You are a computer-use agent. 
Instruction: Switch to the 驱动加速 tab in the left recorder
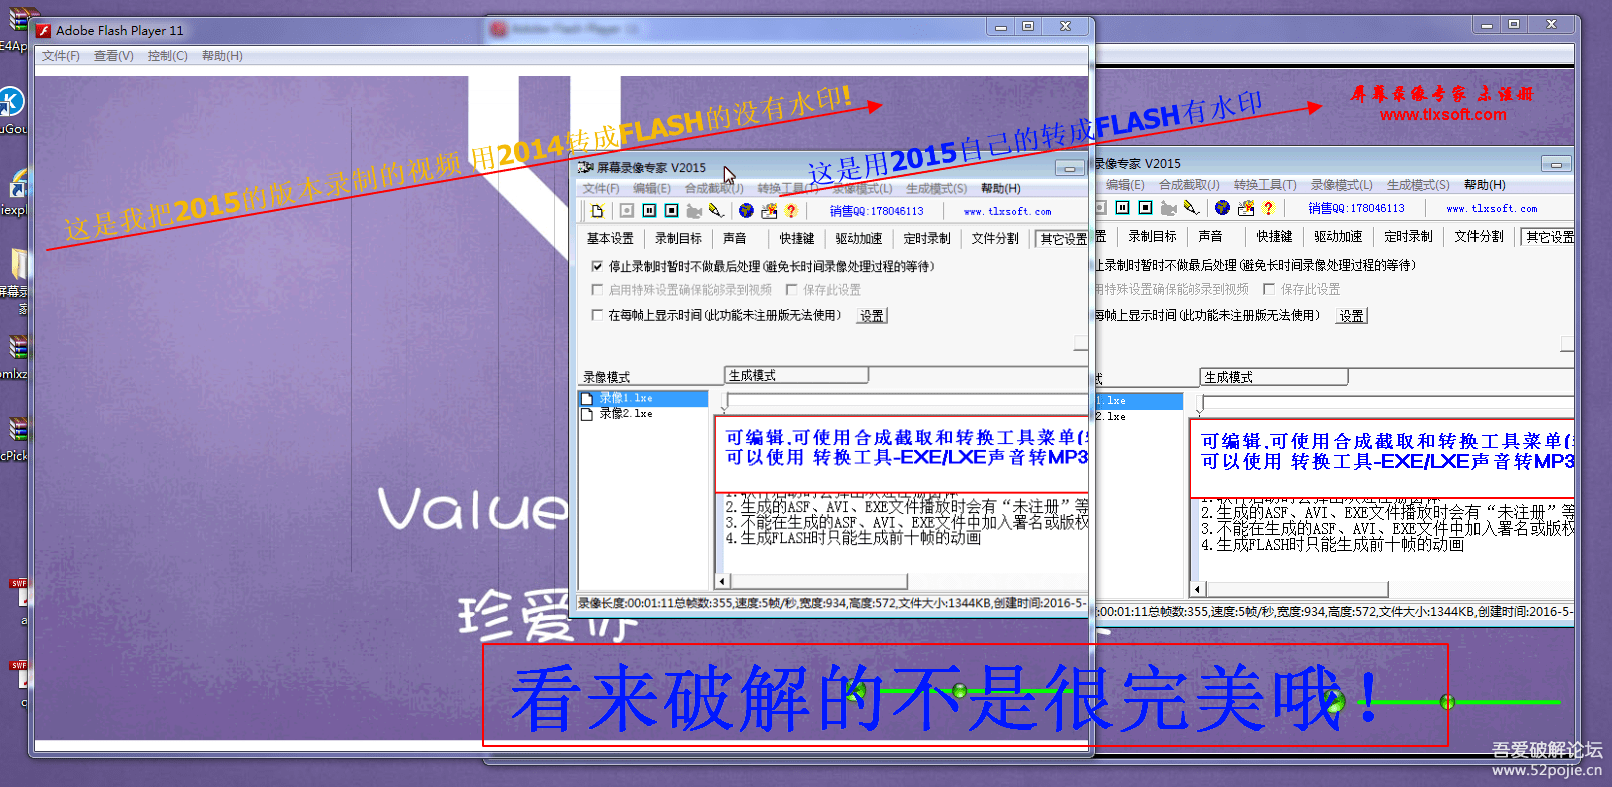(859, 239)
